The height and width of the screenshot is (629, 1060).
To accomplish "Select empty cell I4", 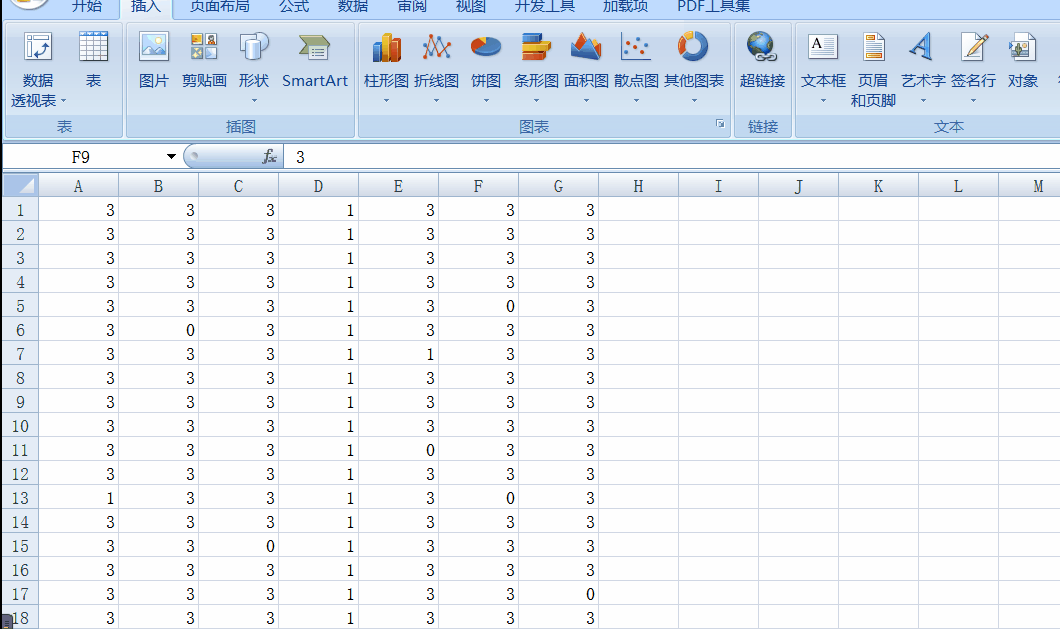I will pyautogui.click(x=718, y=282).
